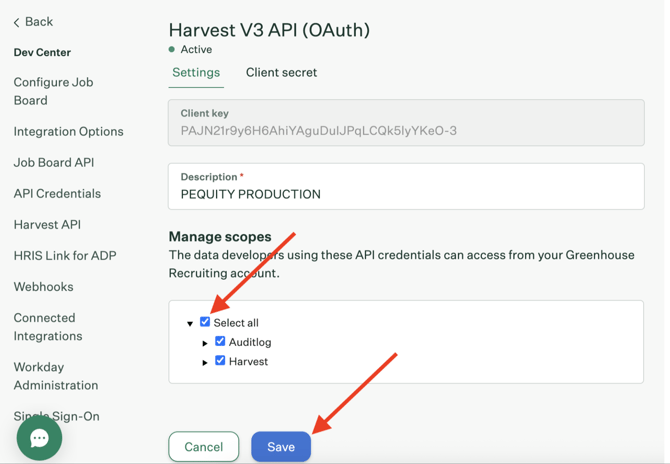Open Job Board API page

tap(54, 162)
